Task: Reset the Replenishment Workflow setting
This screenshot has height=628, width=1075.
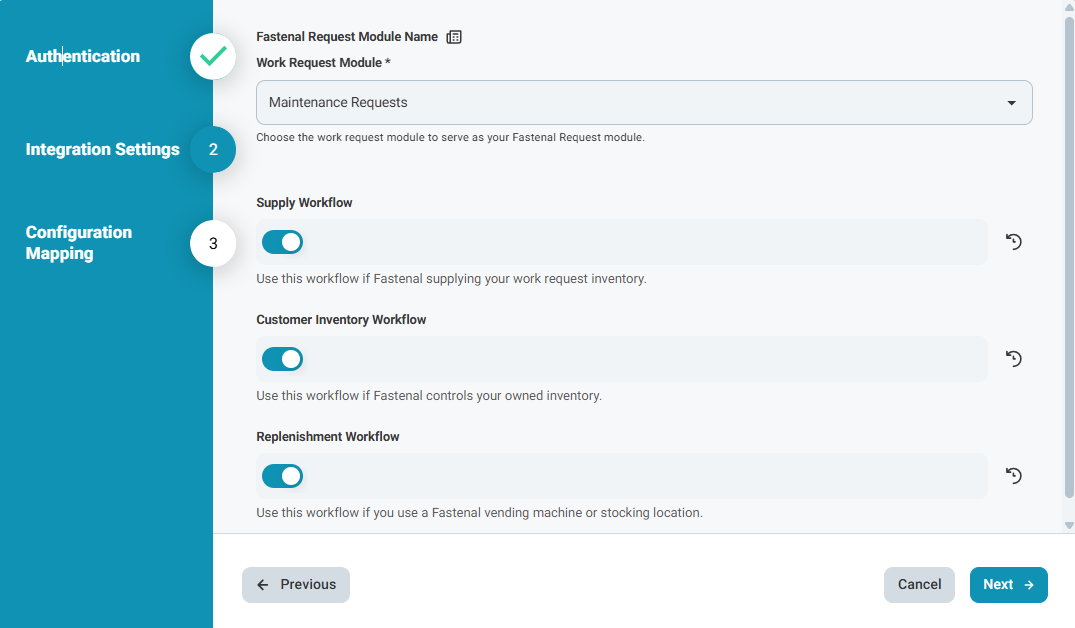Action: pos(1014,476)
